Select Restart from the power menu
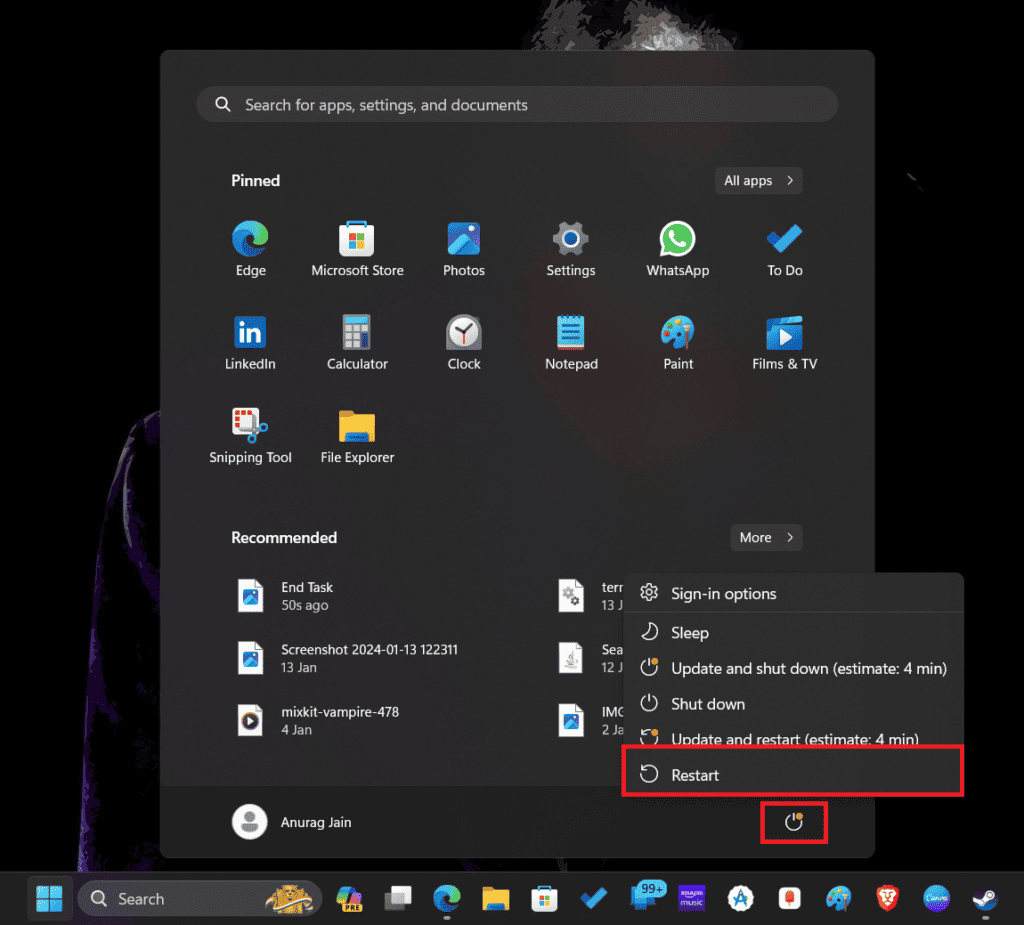 [x=695, y=774]
